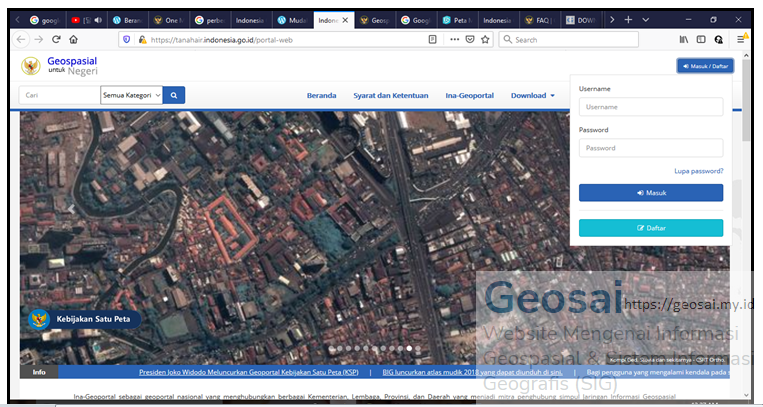Viewport: 763px width, 407px height.
Task: Select the first carousel indicator dot
Action: [331, 349]
